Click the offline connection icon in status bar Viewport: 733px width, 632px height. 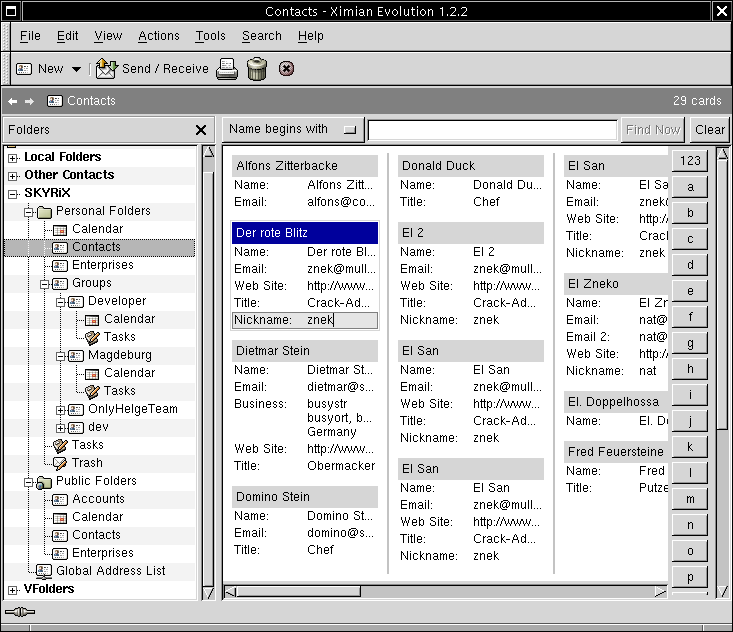(20, 612)
